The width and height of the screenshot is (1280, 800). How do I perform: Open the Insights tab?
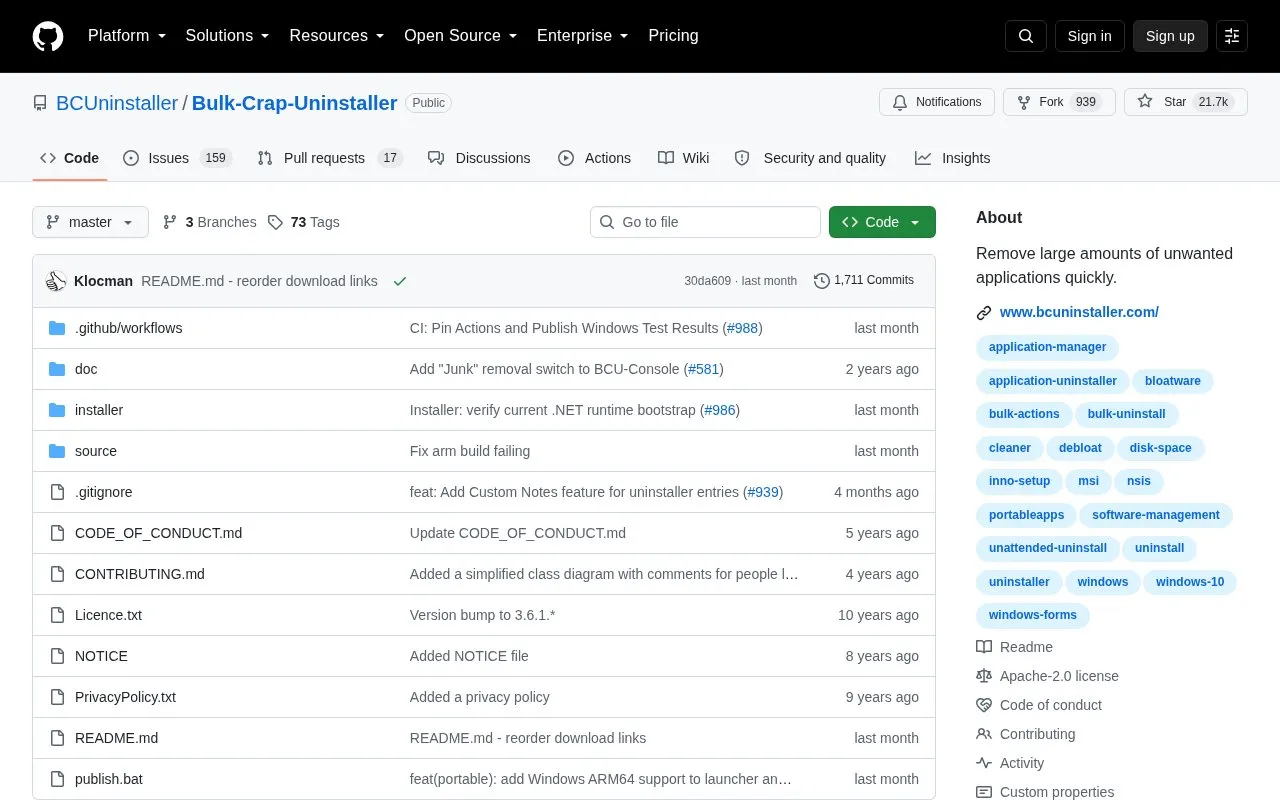[x=952, y=158]
